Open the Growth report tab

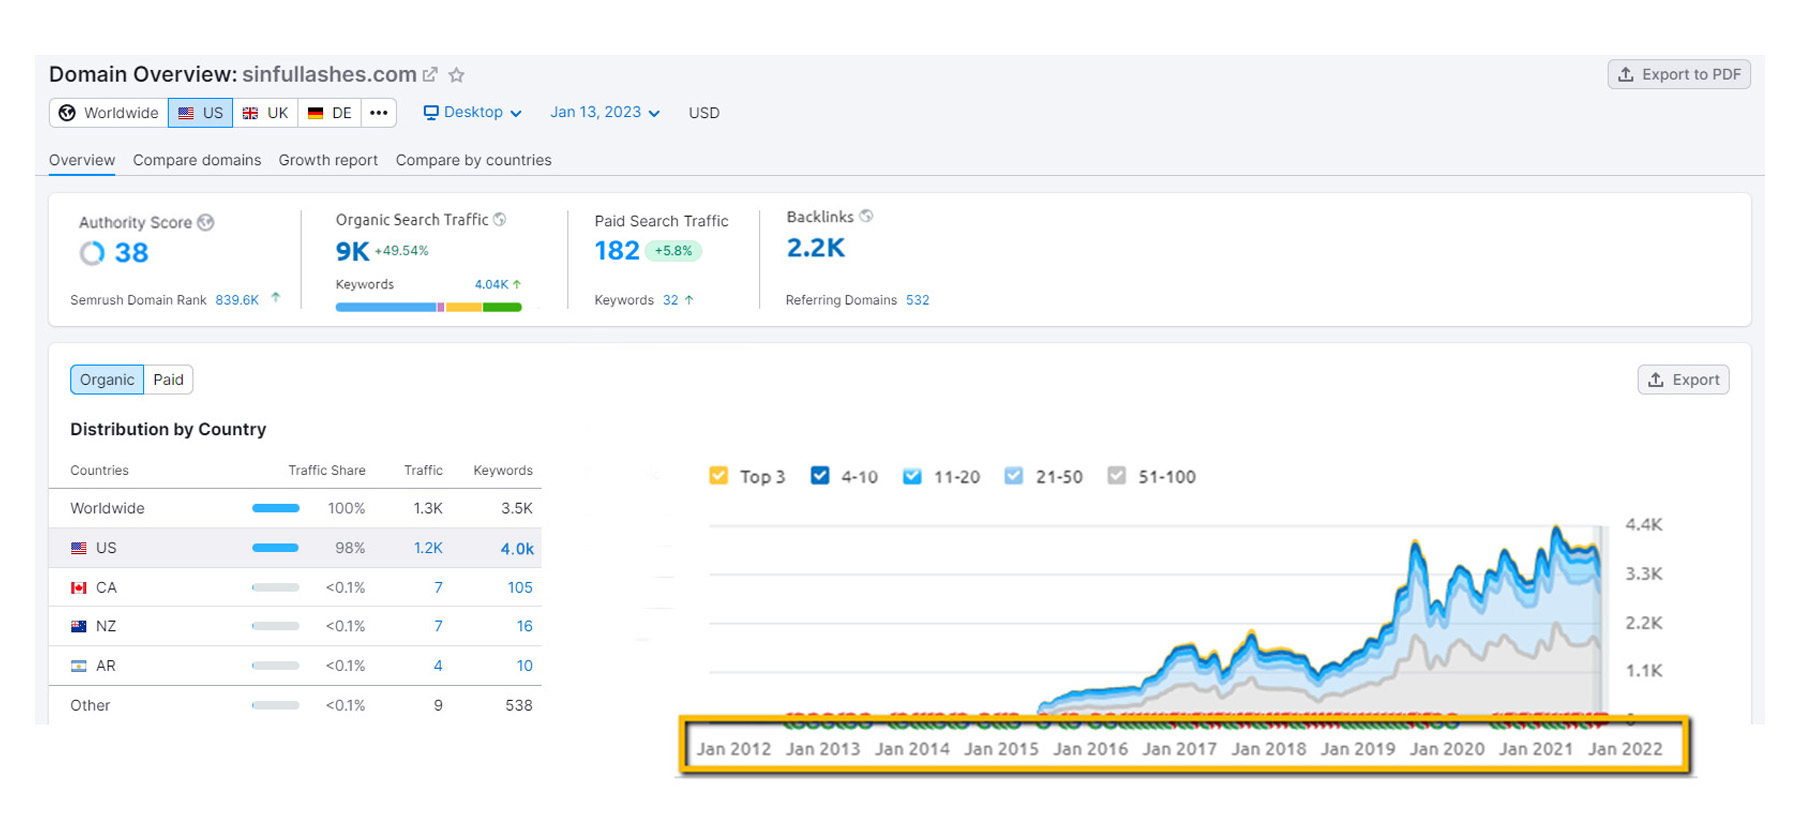pyautogui.click(x=328, y=160)
